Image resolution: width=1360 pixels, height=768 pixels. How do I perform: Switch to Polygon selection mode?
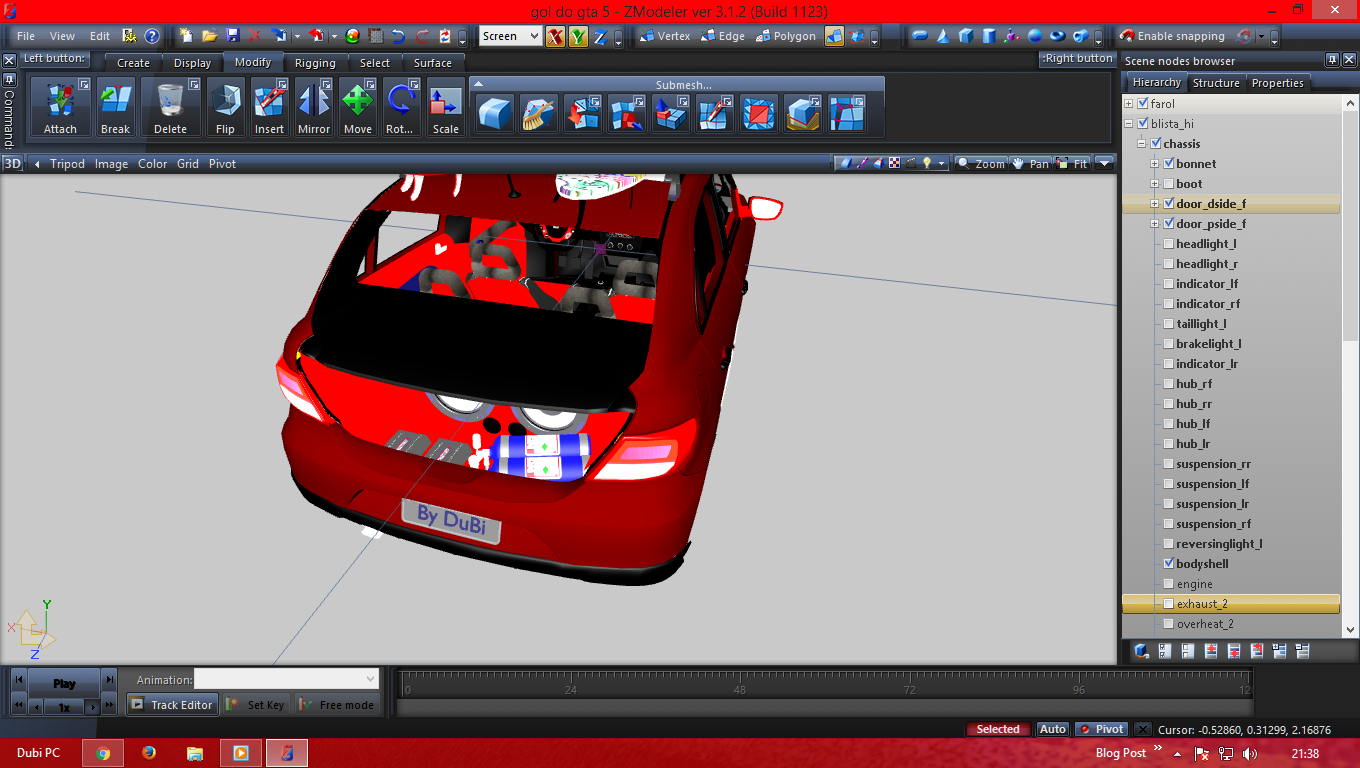pos(785,36)
